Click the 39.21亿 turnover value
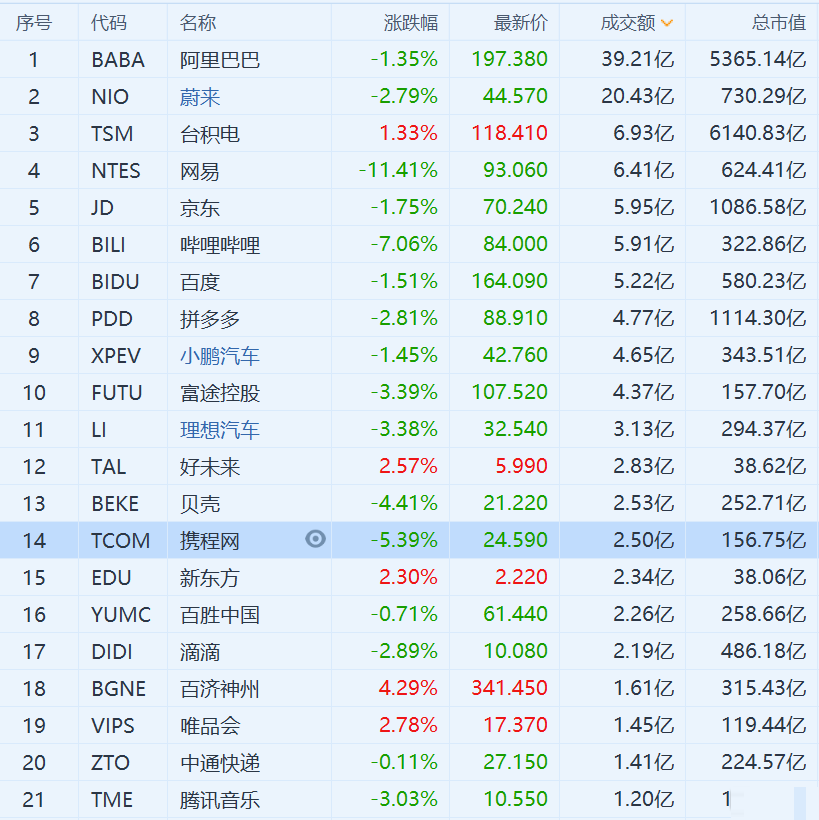819x820 pixels. pyautogui.click(x=638, y=59)
